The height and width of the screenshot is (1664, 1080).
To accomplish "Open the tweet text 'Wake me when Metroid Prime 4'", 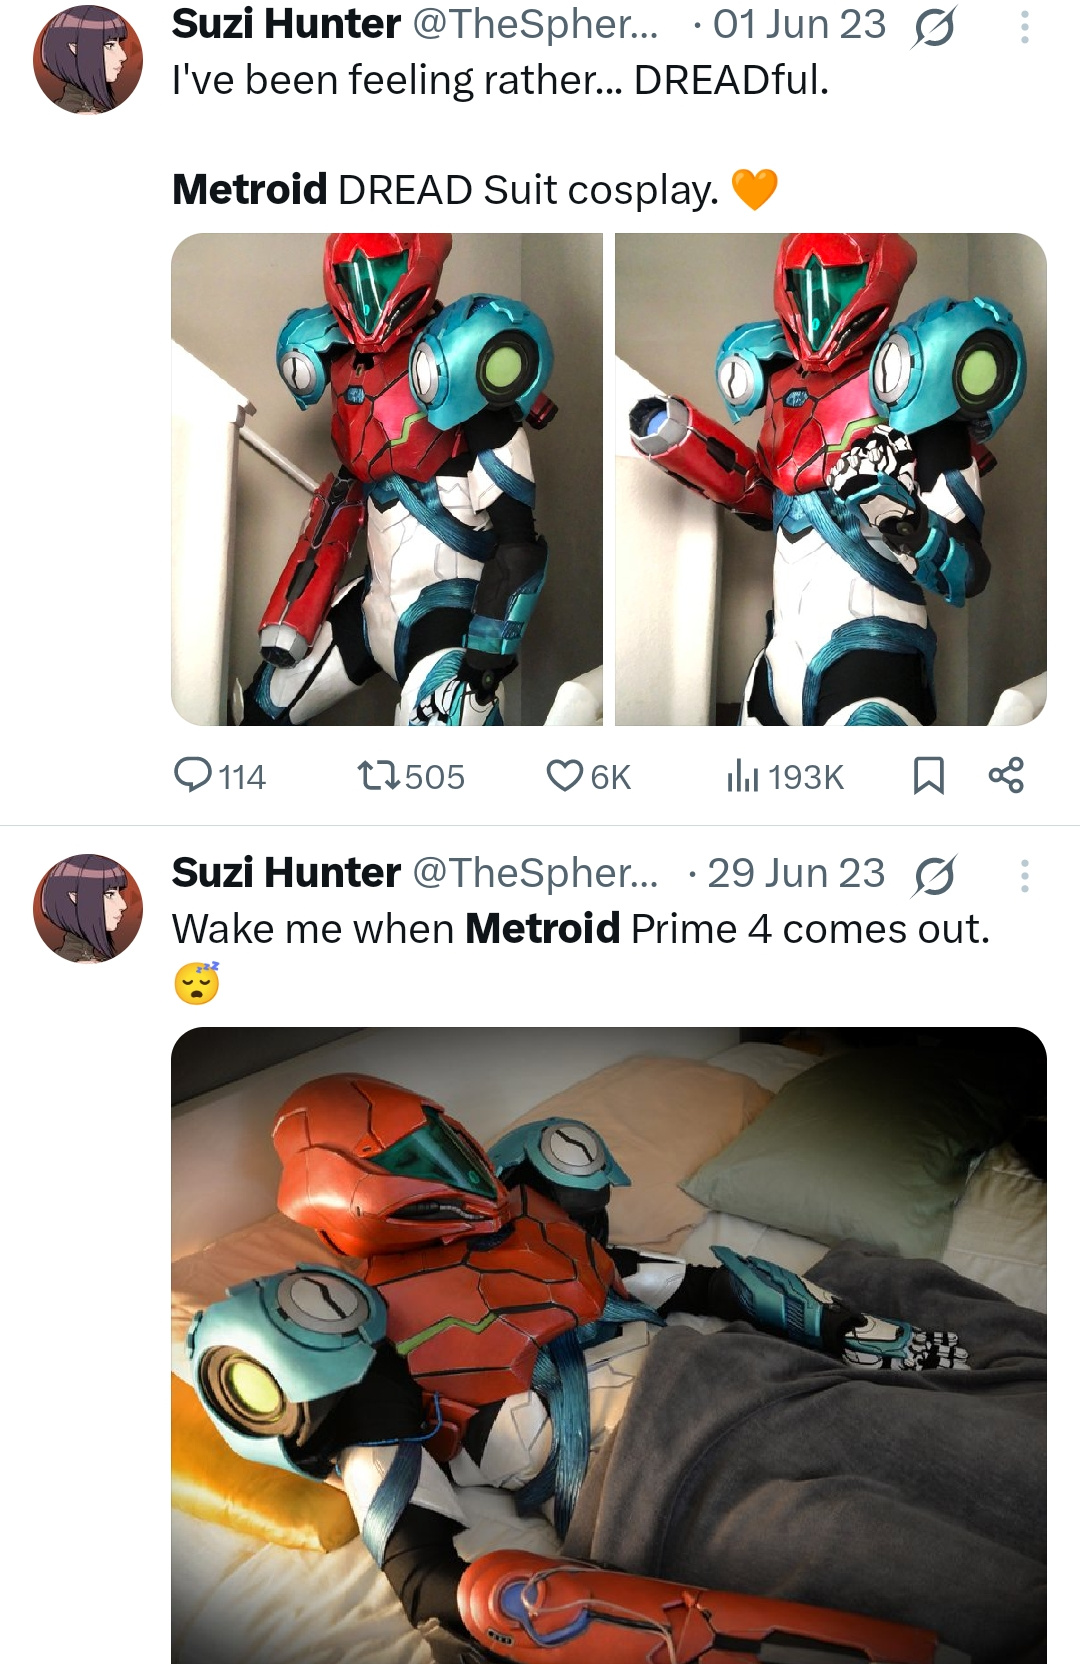I will click(581, 929).
